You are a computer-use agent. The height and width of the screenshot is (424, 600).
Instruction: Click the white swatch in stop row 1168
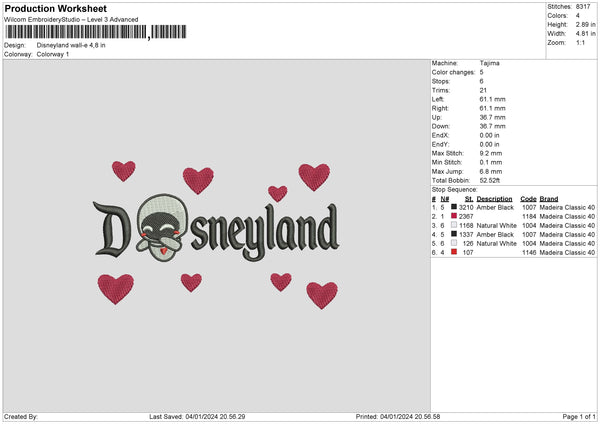454,225
